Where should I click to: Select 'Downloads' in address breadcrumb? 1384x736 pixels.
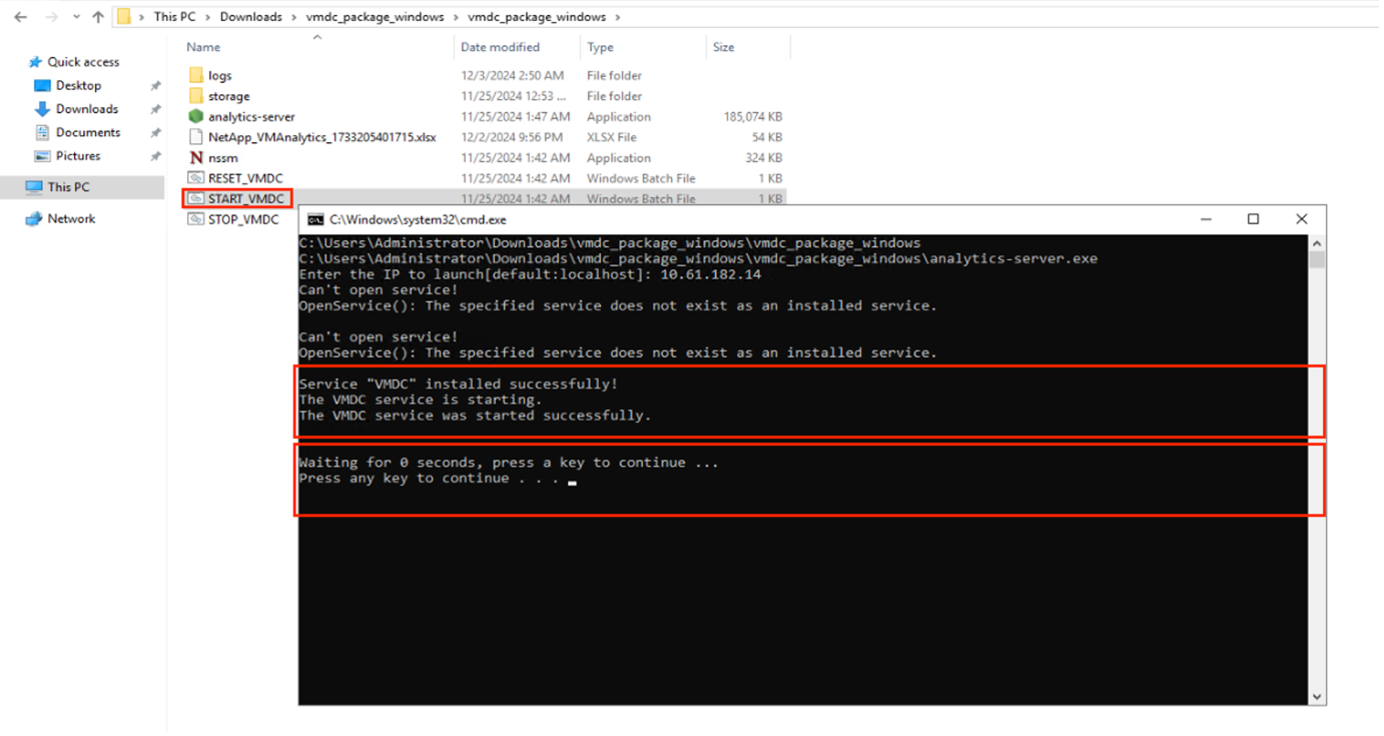click(251, 17)
